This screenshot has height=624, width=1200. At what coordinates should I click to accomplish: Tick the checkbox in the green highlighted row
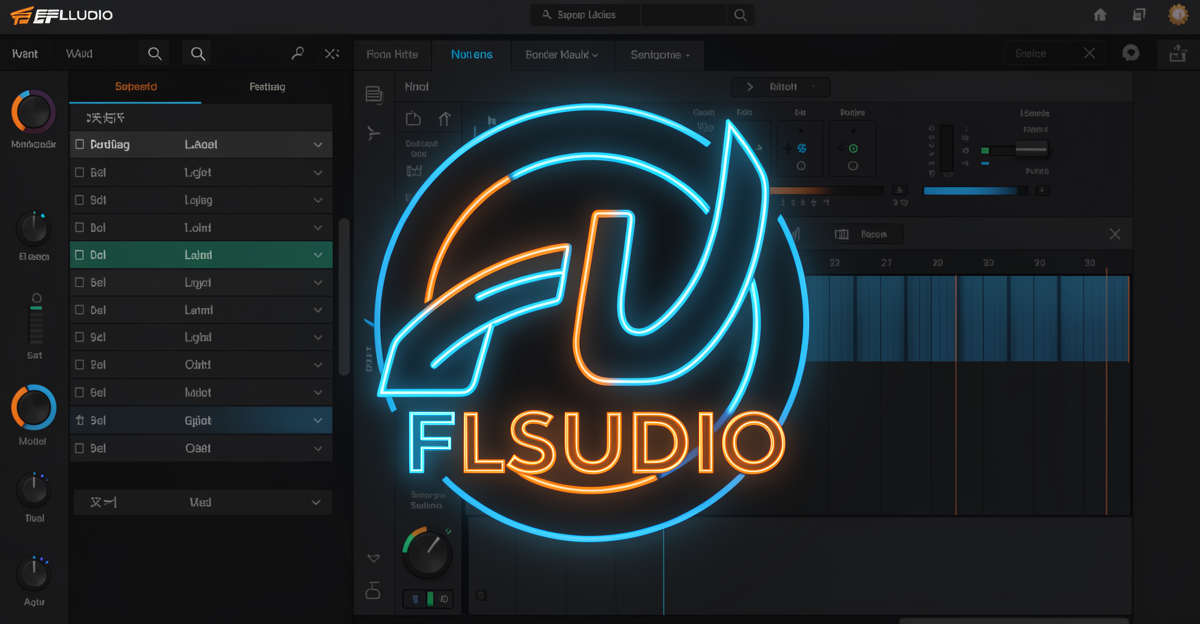point(80,255)
